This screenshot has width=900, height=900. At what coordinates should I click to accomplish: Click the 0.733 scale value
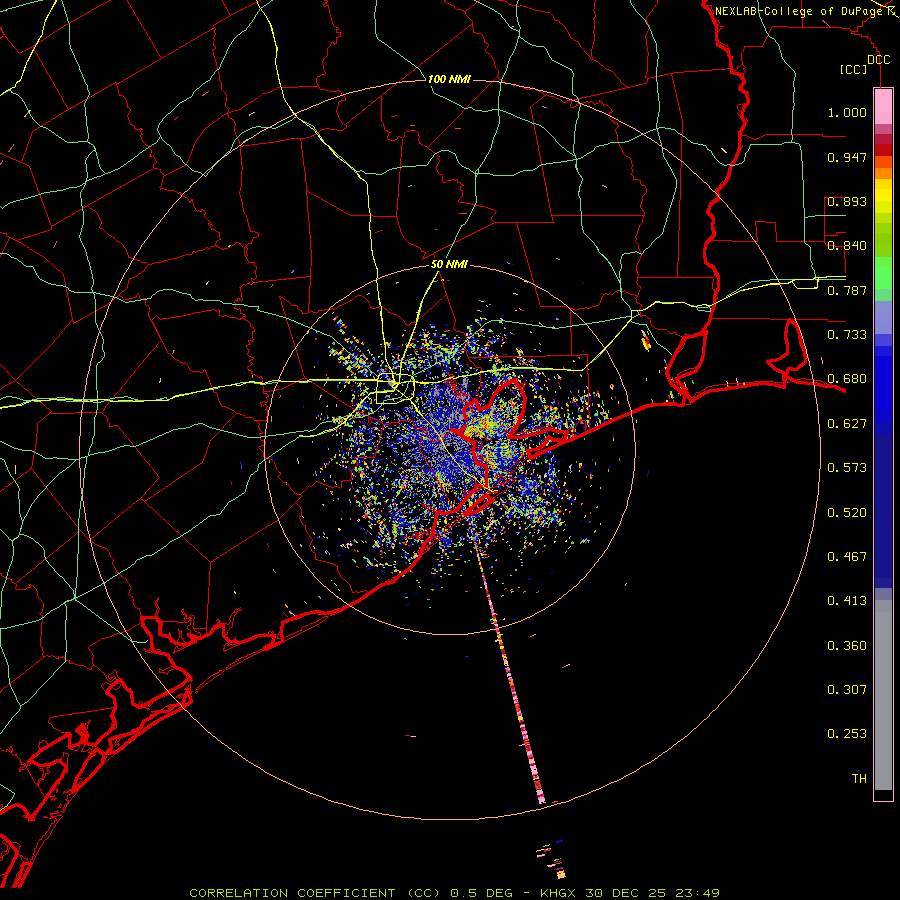847,335
